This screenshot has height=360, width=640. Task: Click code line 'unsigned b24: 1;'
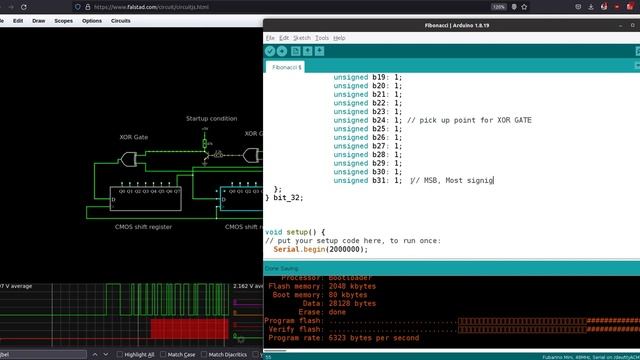pyautogui.click(x=367, y=120)
